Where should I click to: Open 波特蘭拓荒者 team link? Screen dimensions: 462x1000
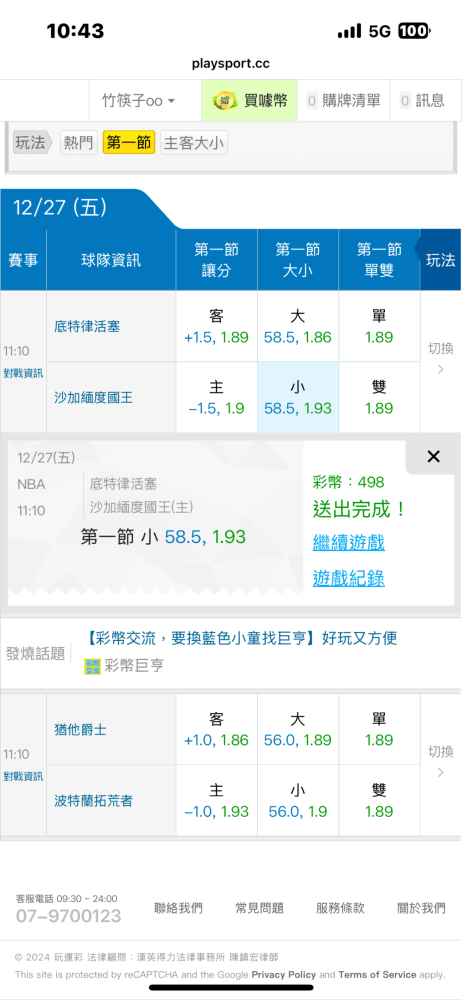coord(94,801)
